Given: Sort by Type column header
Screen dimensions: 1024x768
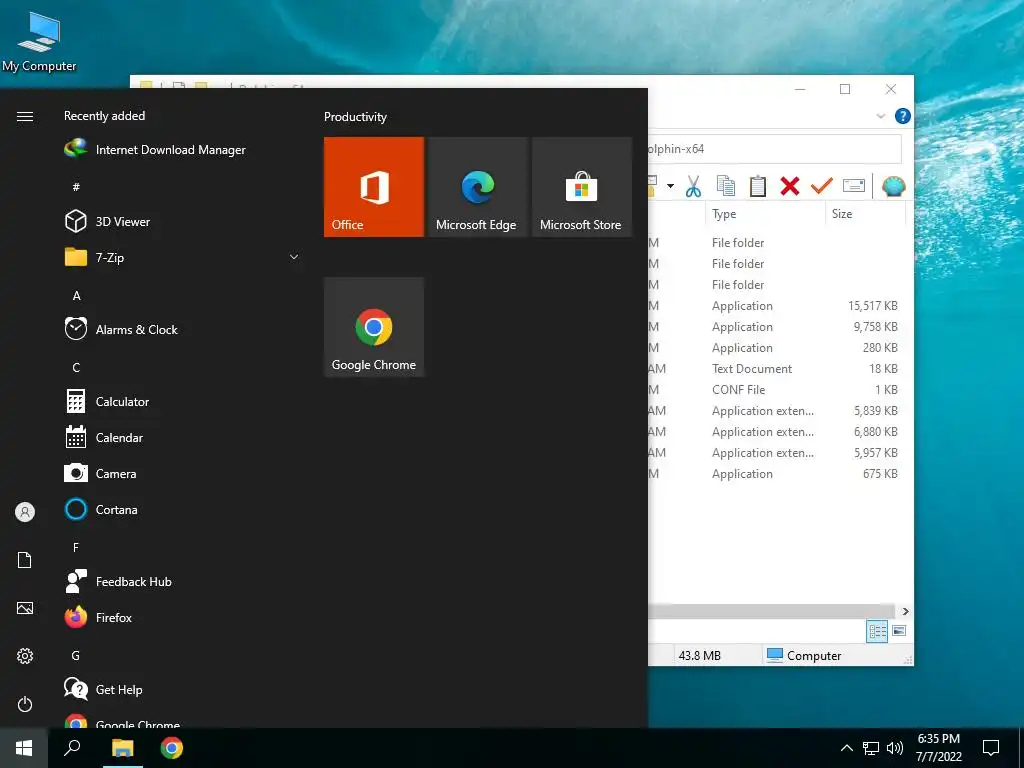Looking at the screenshot, I should tap(765, 214).
